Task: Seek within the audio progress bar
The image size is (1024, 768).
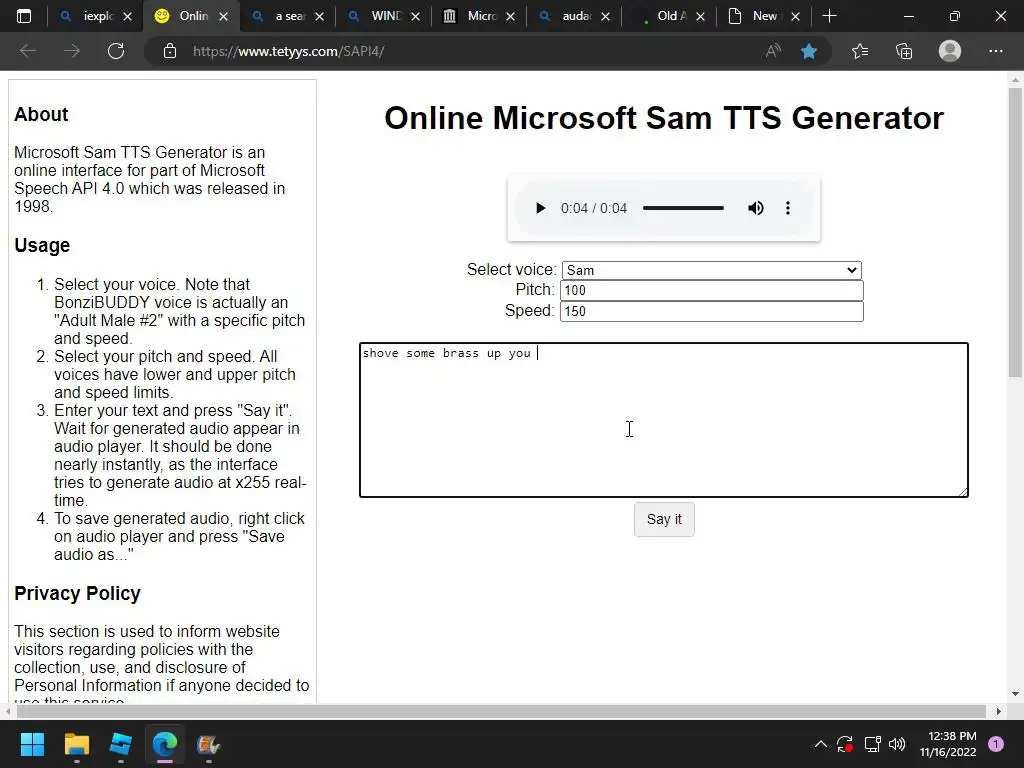Action: (683, 208)
